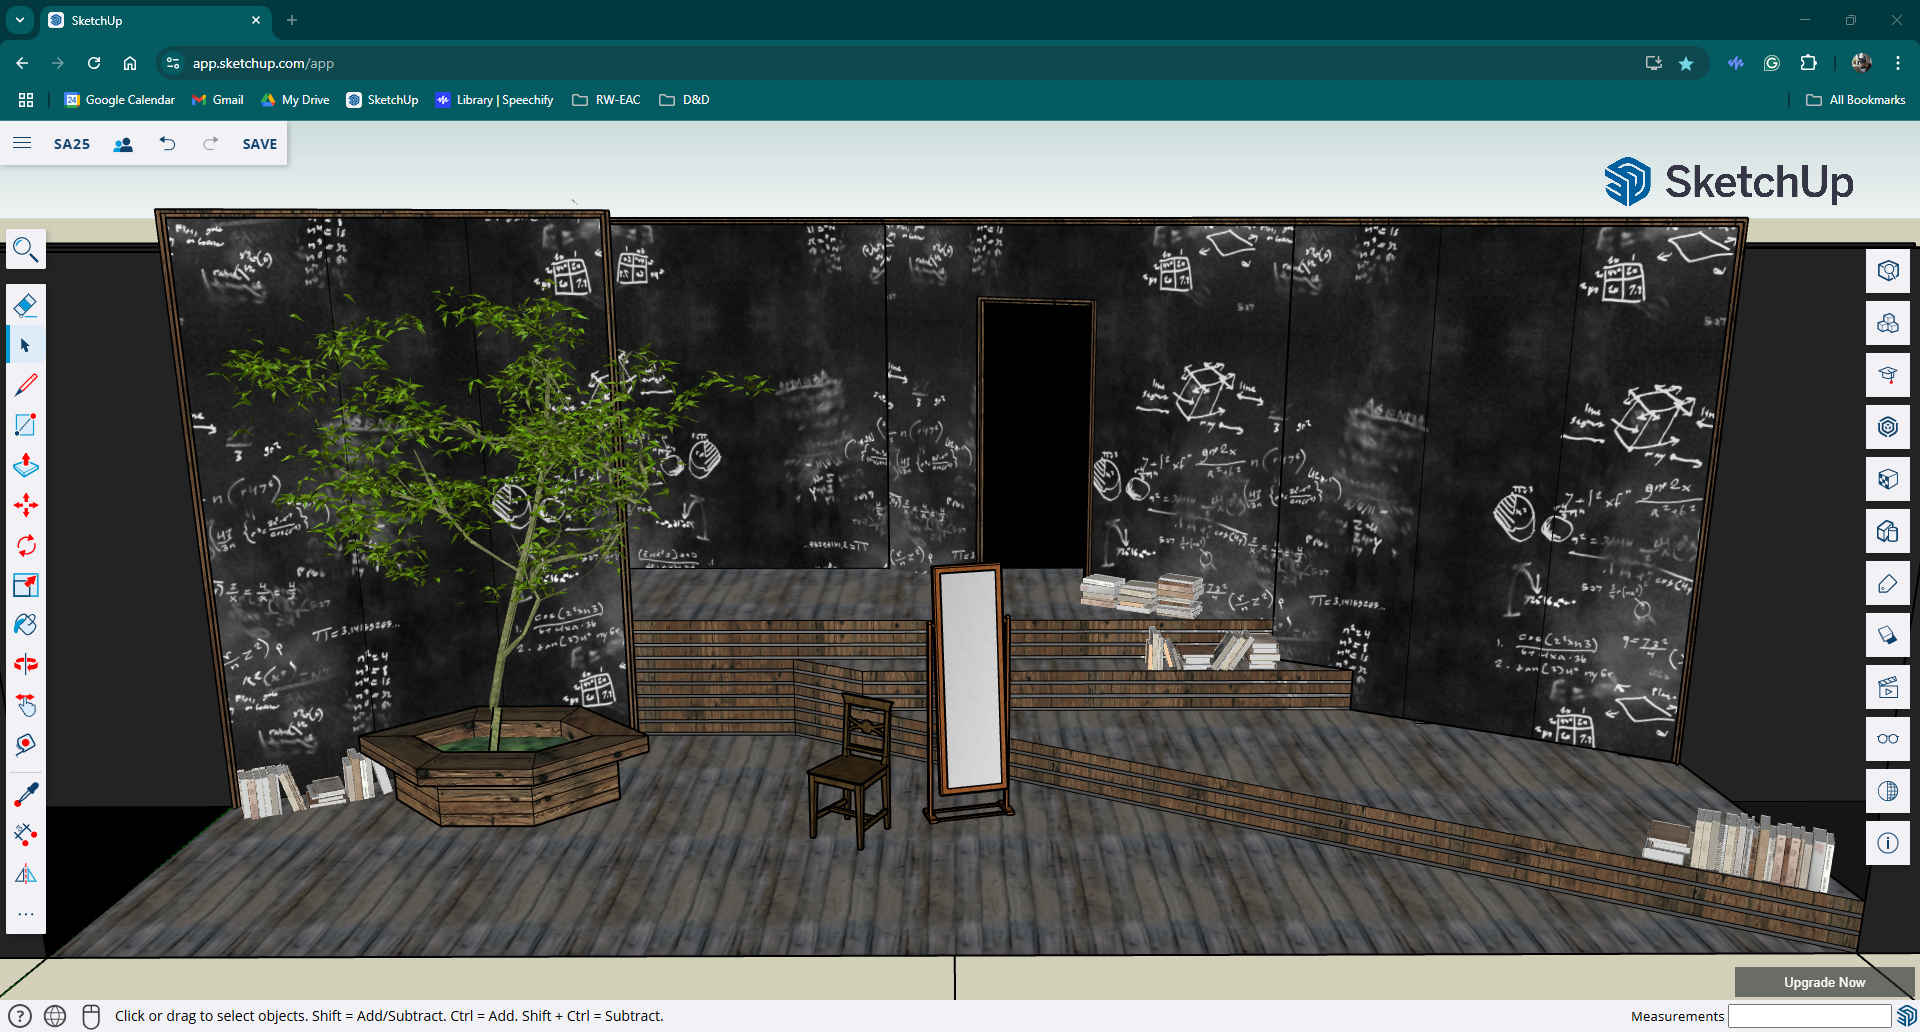
Task: Reload the page
Action: [x=94, y=63]
